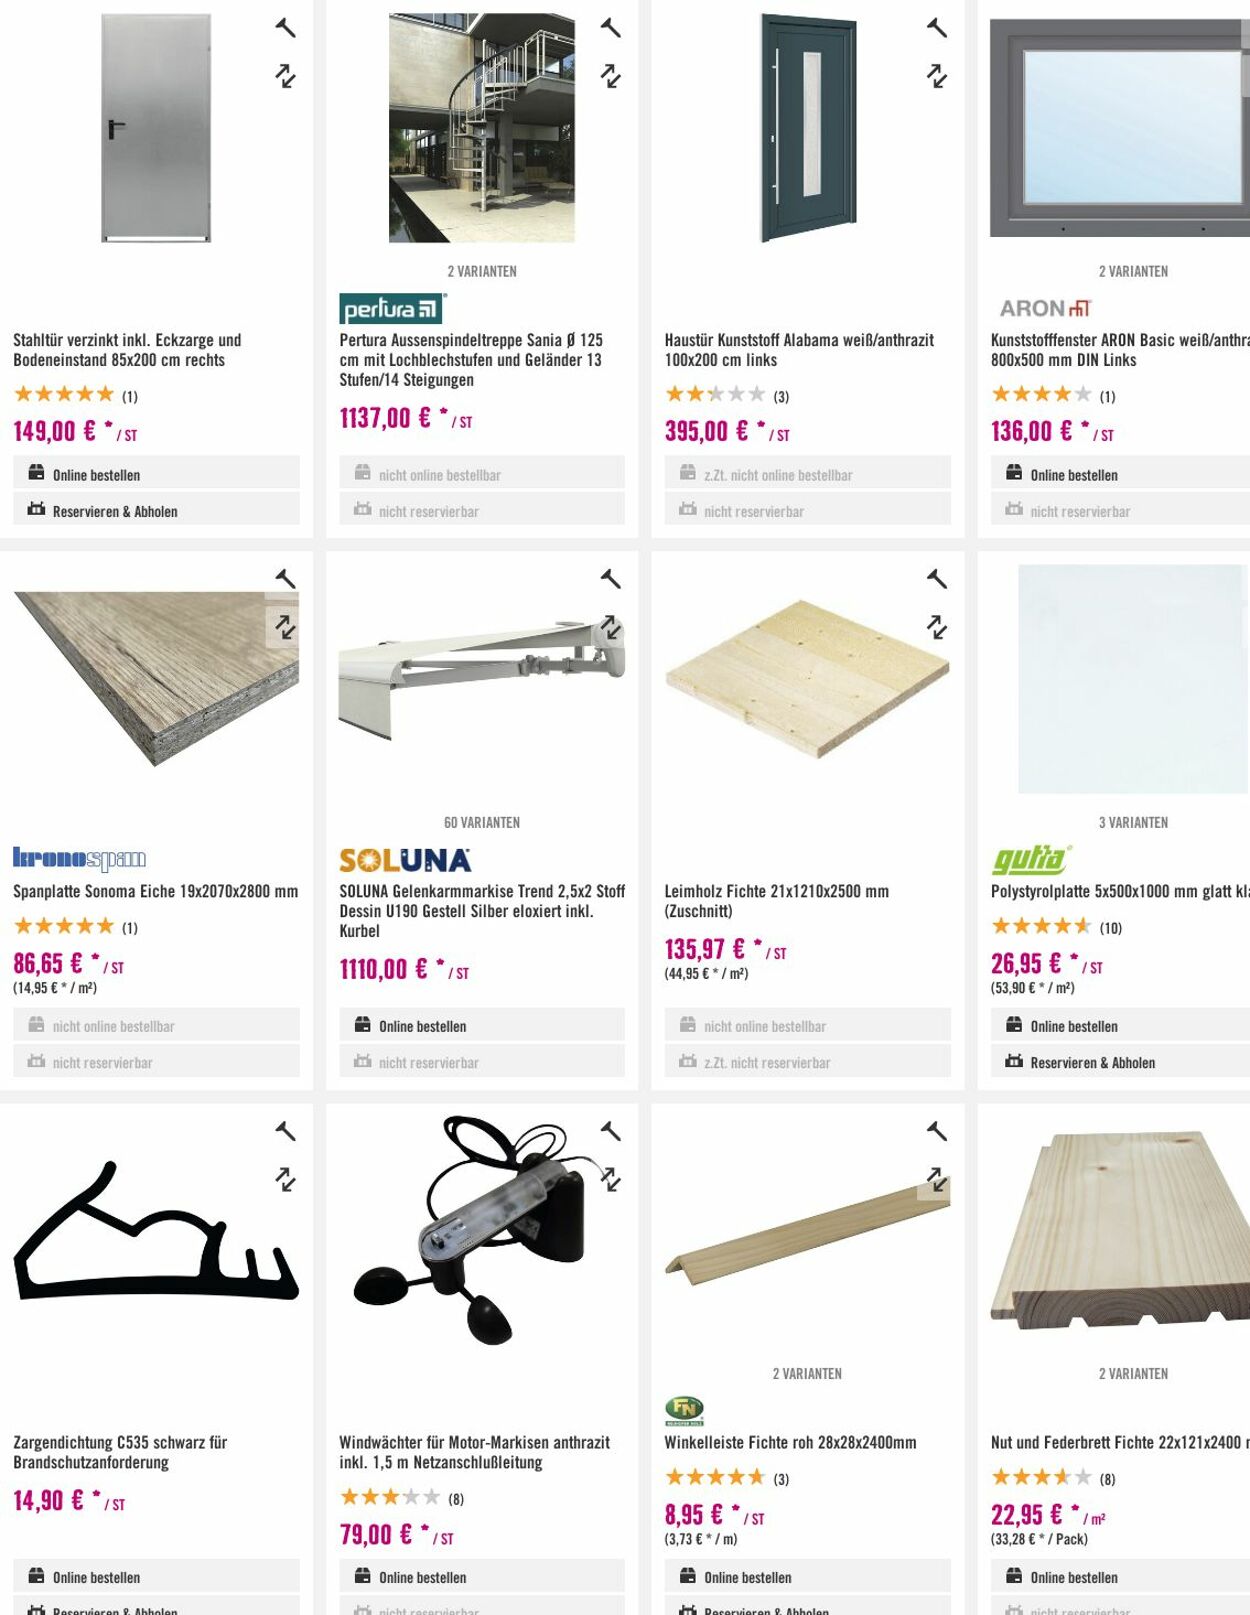Click hammer icon on Pertura Aussenspindeltreppe product
This screenshot has height=1615, width=1250.
pyautogui.click(x=611, y=28)
